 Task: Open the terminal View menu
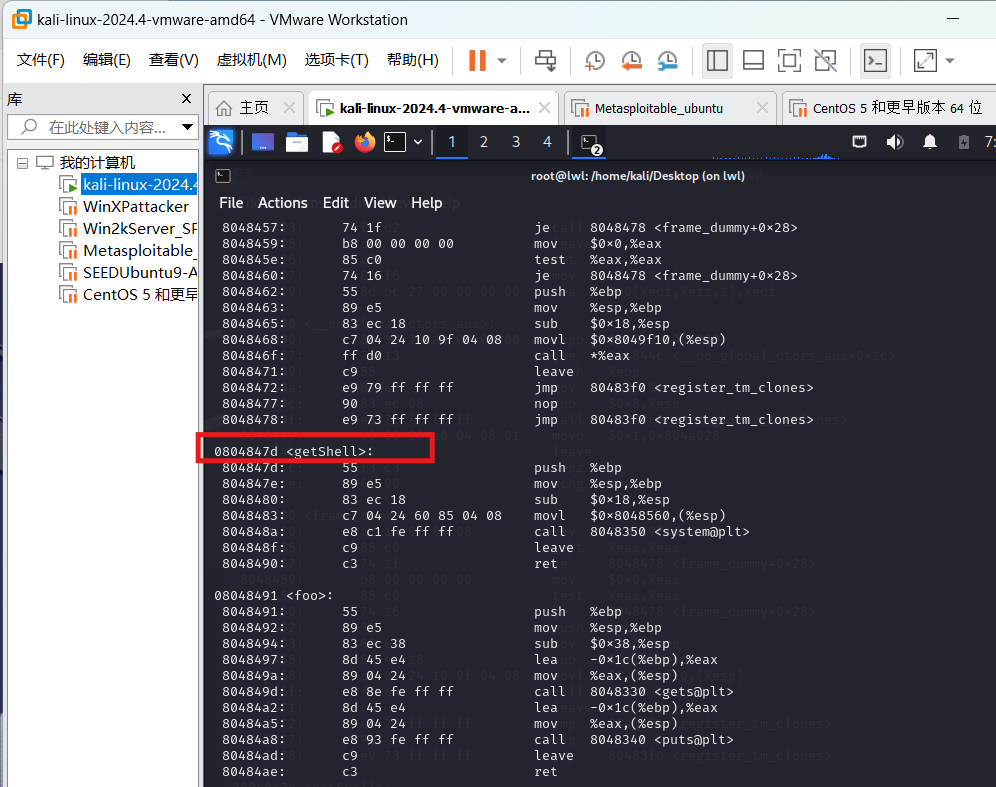[380, 203]
